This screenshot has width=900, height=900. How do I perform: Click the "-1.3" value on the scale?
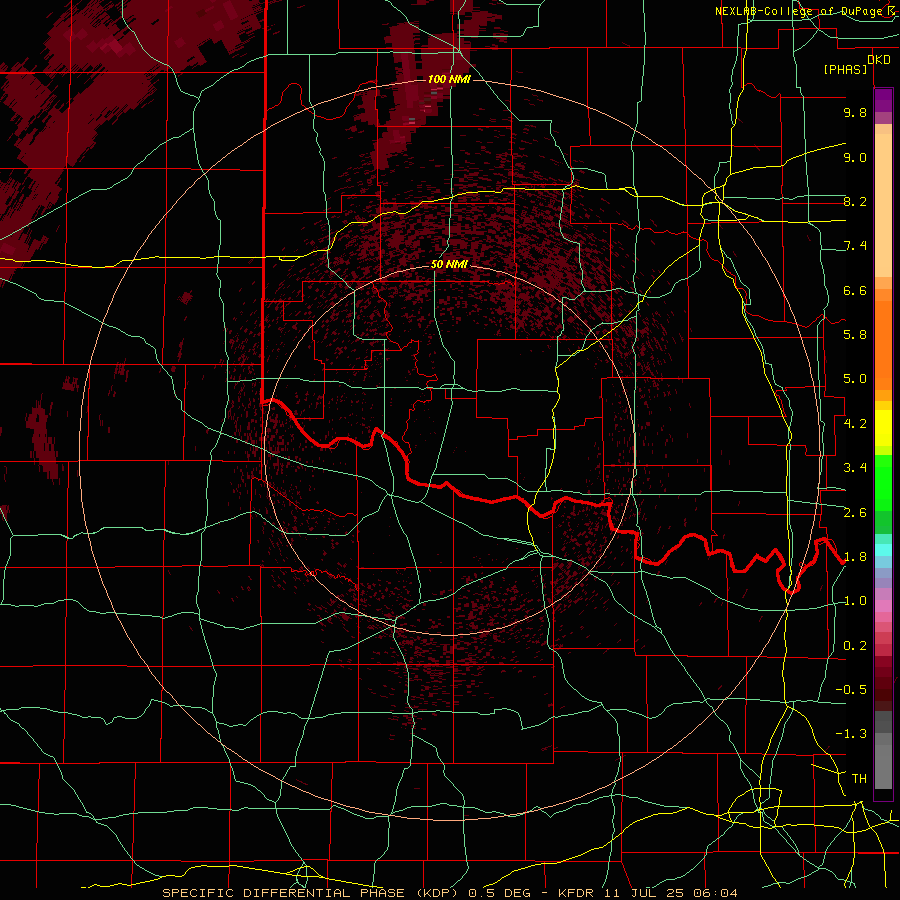[x=851, y=734]
